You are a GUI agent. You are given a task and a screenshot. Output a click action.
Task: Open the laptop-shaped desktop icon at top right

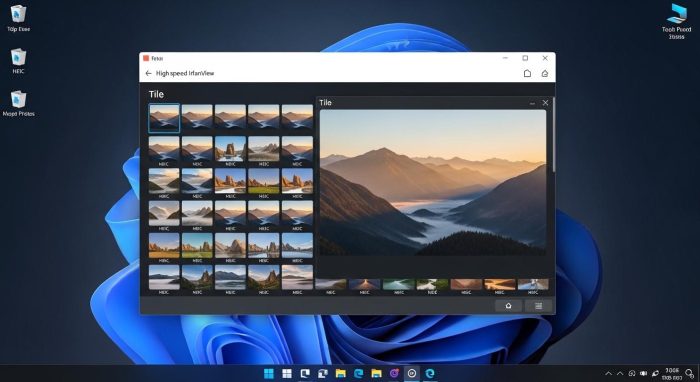676,21
